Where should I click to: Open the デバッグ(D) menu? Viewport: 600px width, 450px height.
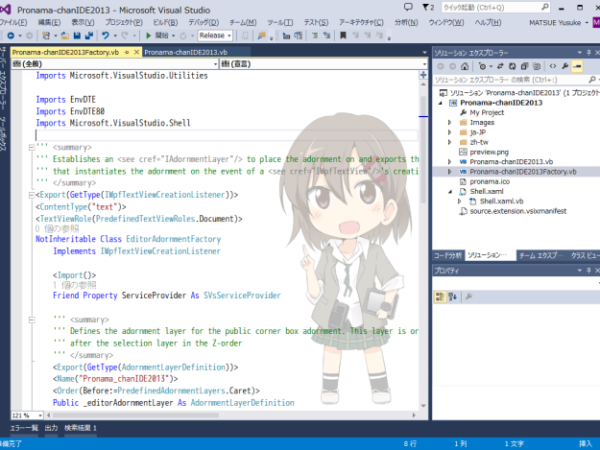click(x=204, y=22)
